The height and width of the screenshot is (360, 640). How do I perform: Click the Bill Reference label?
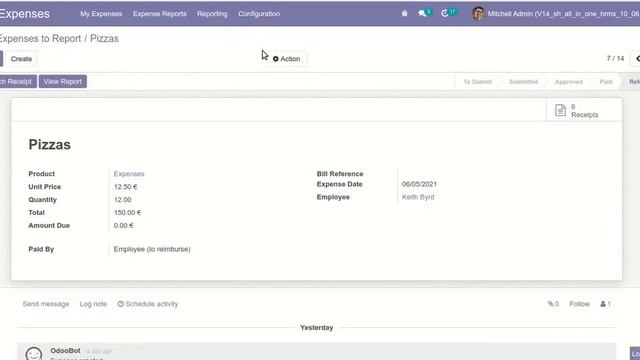(x=340, y=174)
